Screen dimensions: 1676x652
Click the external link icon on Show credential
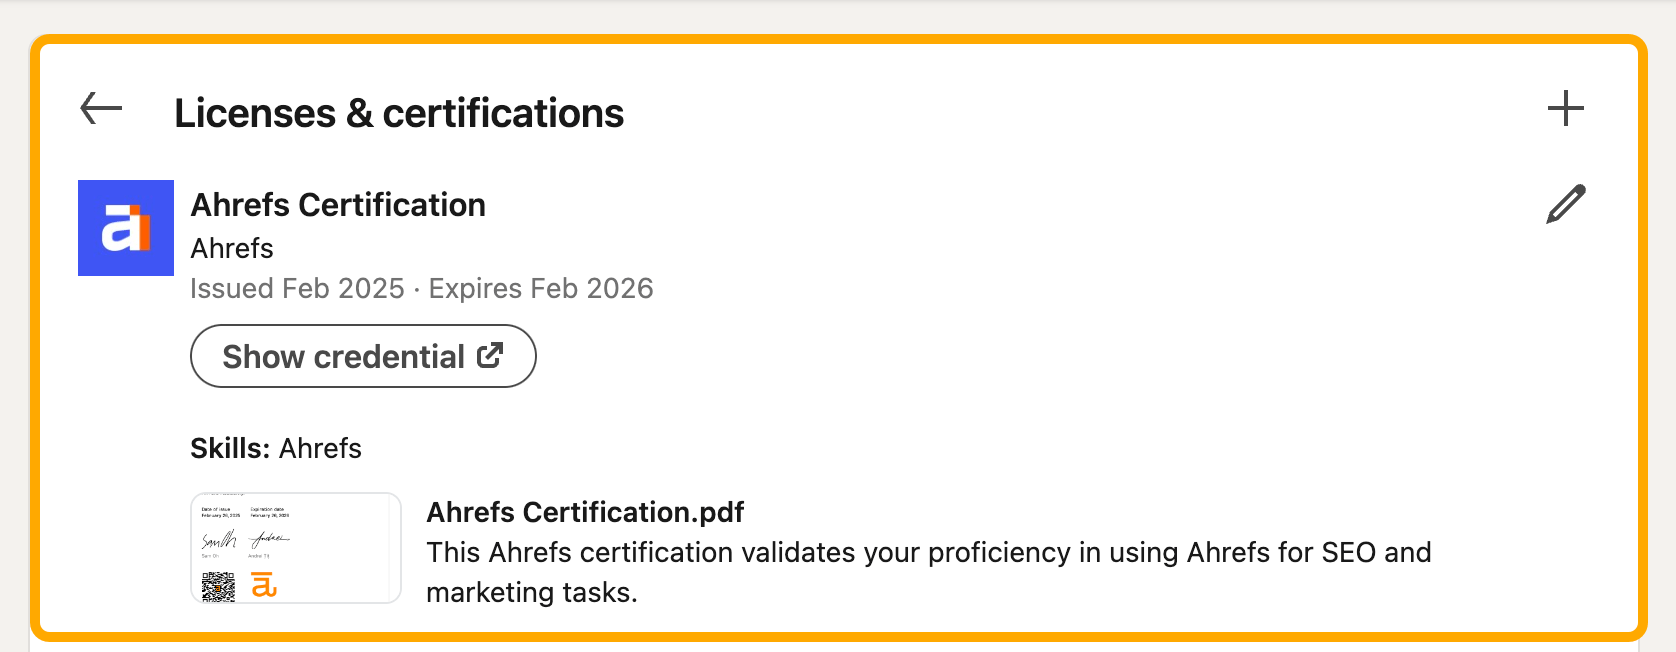coord(489,355)
